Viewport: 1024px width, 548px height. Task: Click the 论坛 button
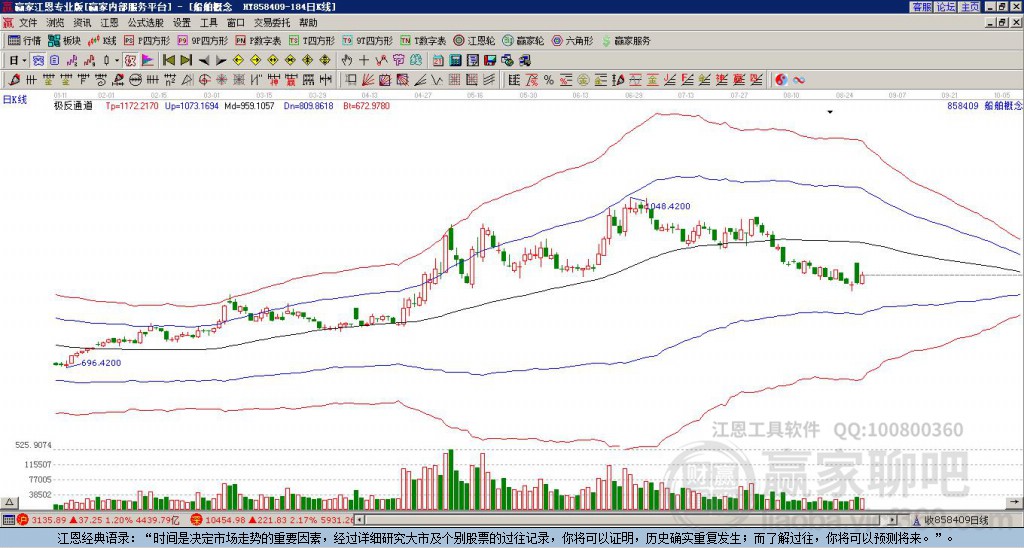[946, 7]
